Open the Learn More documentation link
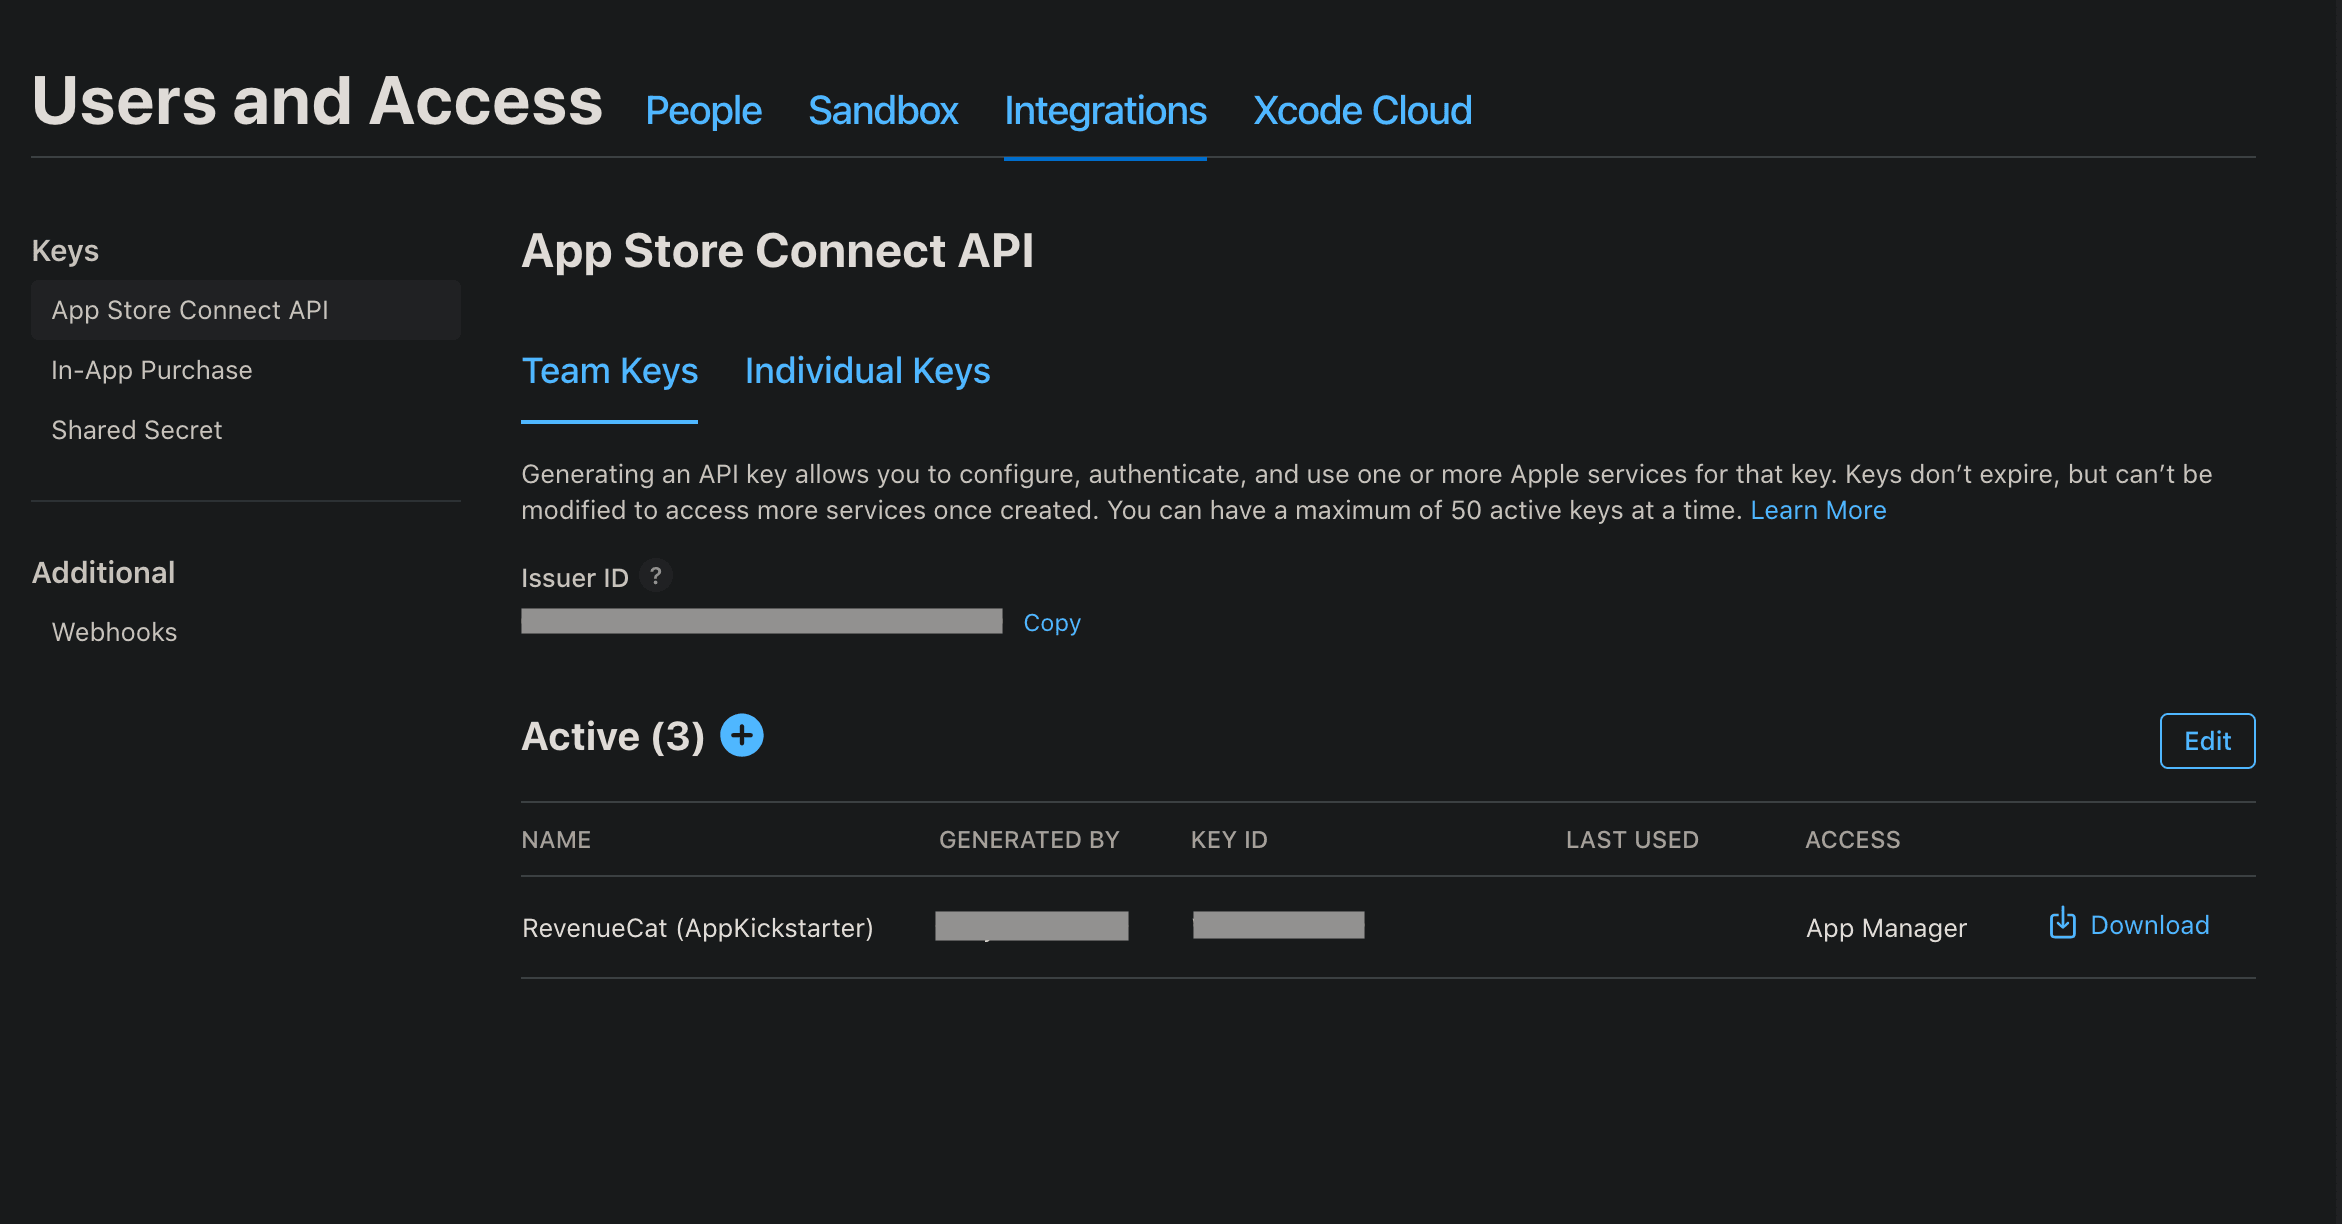The height and width of the screenshot is (1224, 2342). pos(1818,510)
